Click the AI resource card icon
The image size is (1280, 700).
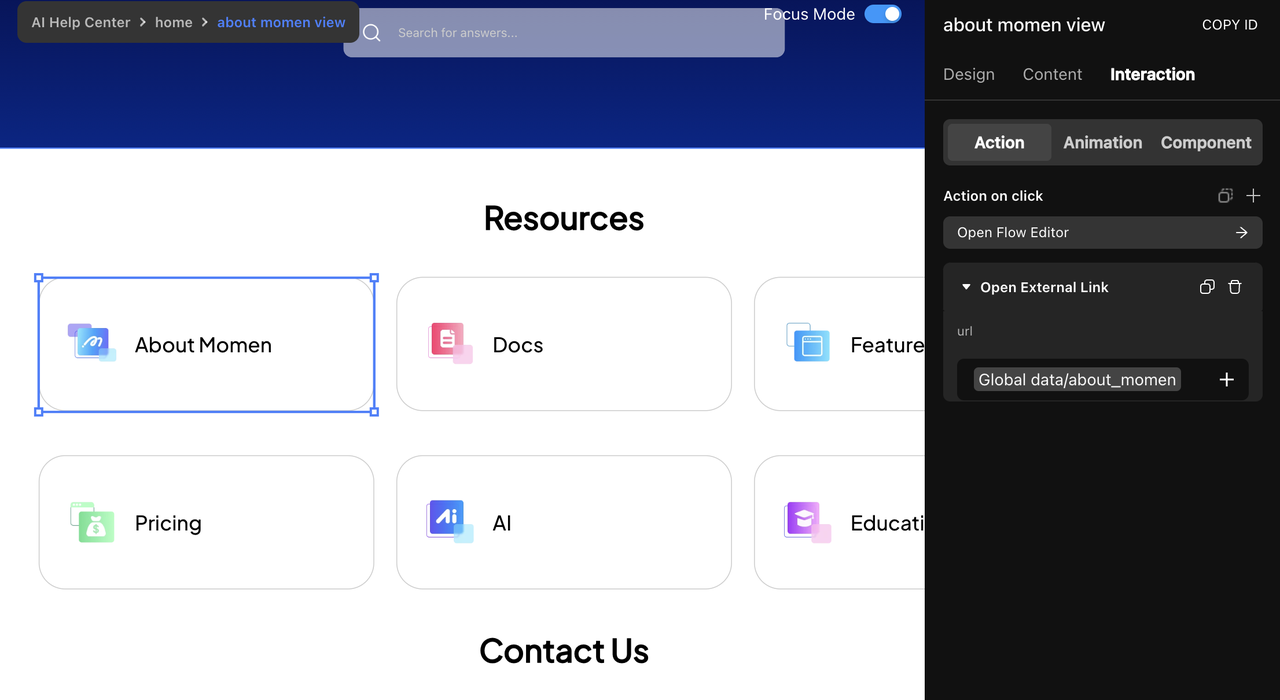(450, 521)
